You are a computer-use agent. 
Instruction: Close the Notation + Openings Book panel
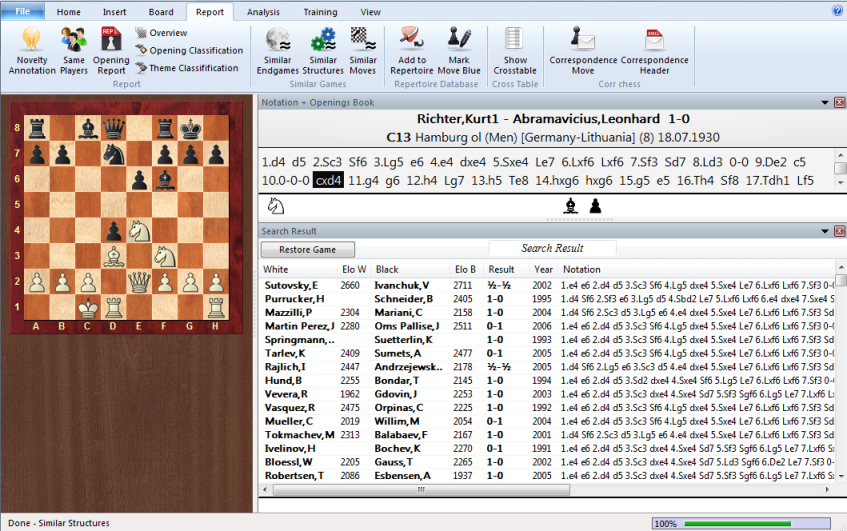pos(839,102)
